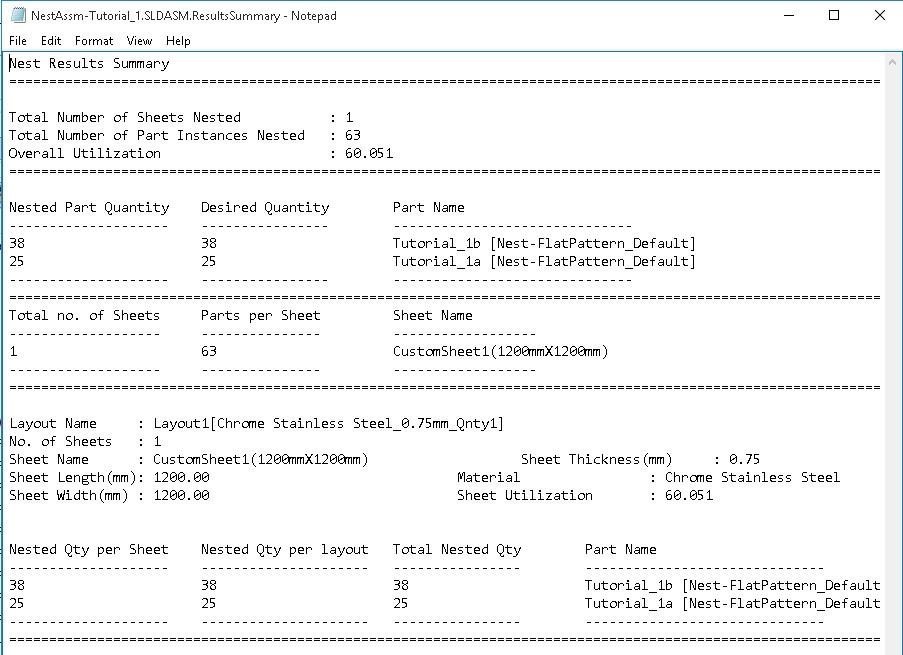Screen dimensions: 903x655
Task: Click the scroll up arrow of the vertical scrollbar
Action: (x=893, y=62)
